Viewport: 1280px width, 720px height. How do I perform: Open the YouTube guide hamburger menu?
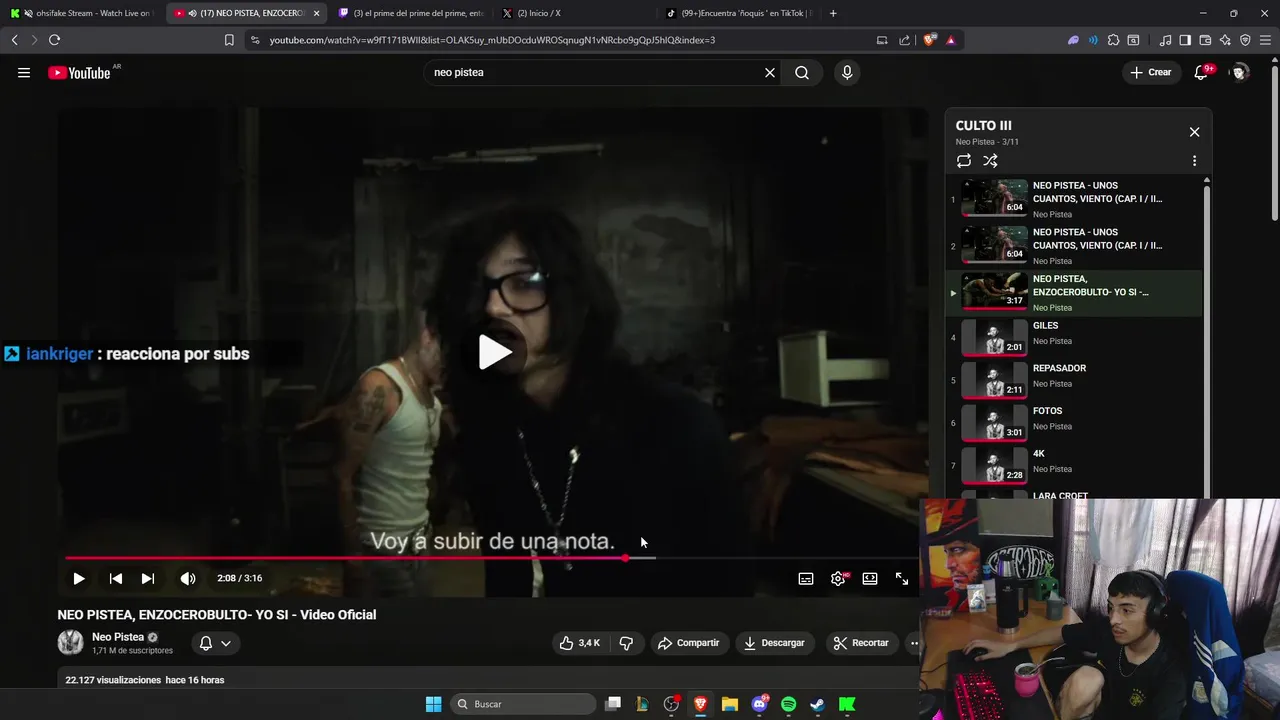(x=24, y=72)
